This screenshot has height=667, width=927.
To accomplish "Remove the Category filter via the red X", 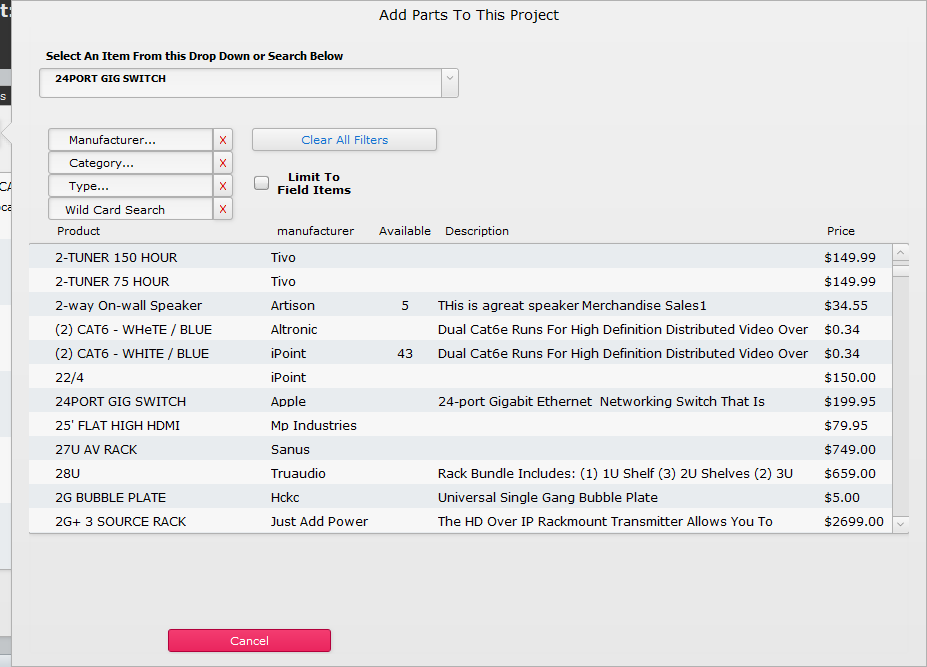I will pos(222,162).
